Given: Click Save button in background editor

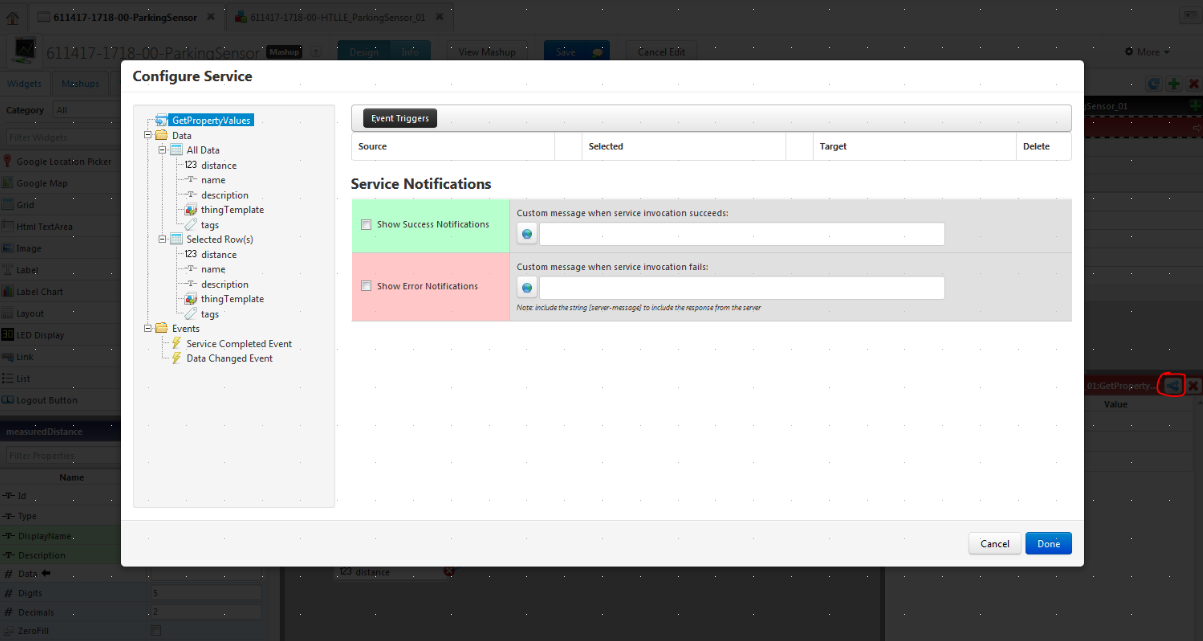Looking at the screenshot, I should point(577,52).
